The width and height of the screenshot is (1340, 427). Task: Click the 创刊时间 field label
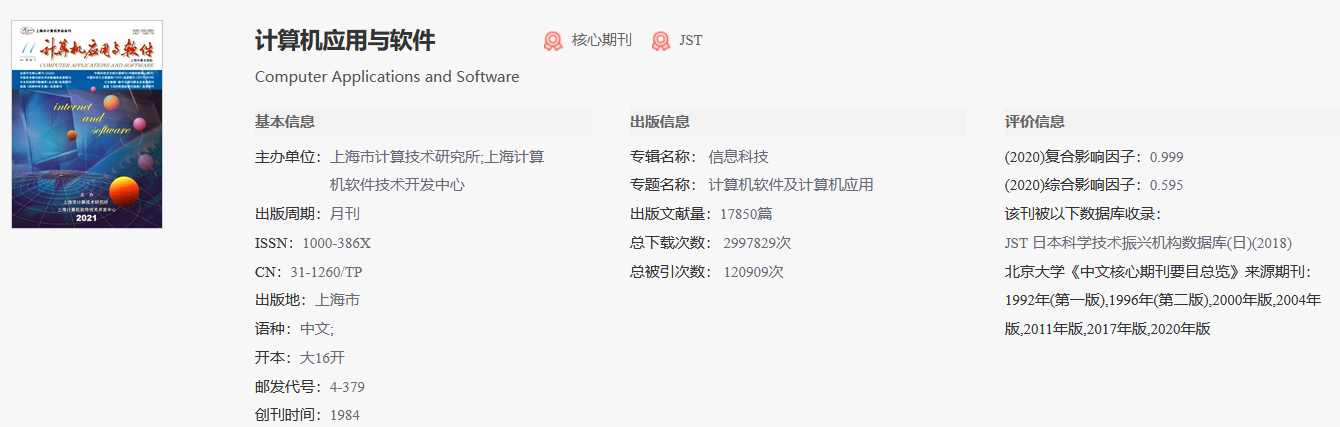click(x=288, y=415)
